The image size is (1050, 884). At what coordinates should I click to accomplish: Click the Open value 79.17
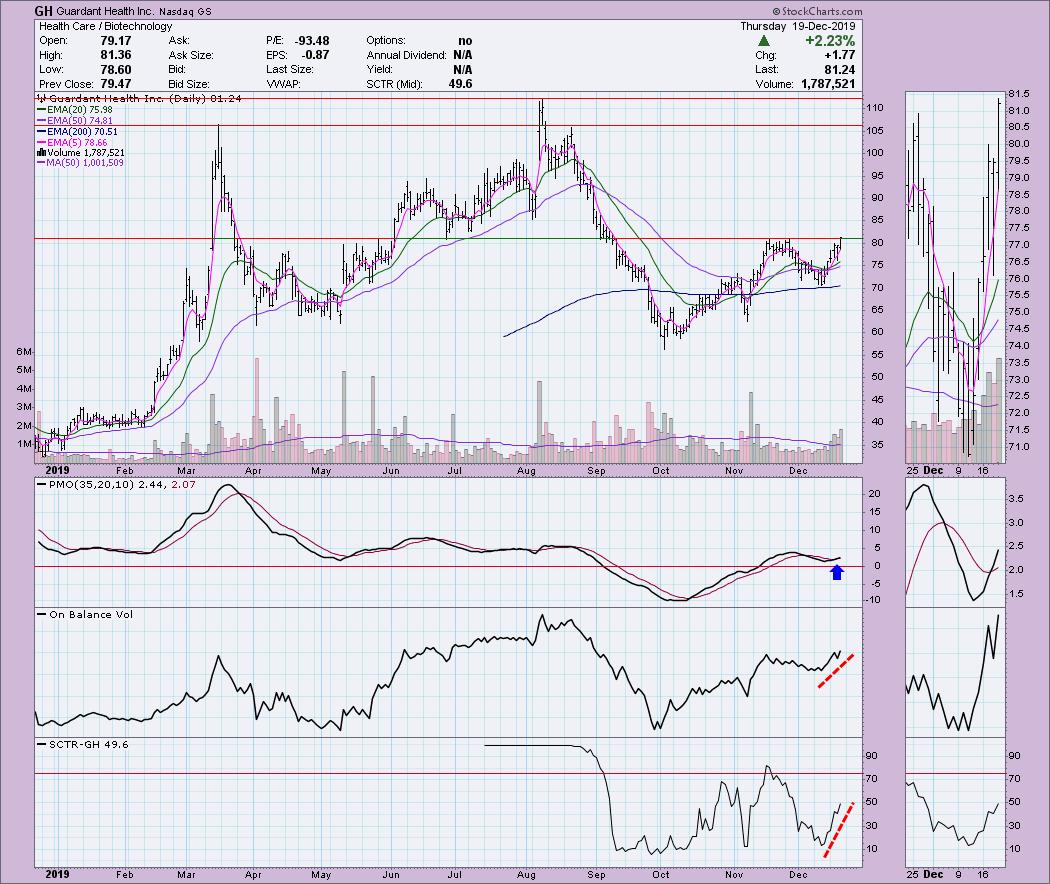click(x=115, y=41)
